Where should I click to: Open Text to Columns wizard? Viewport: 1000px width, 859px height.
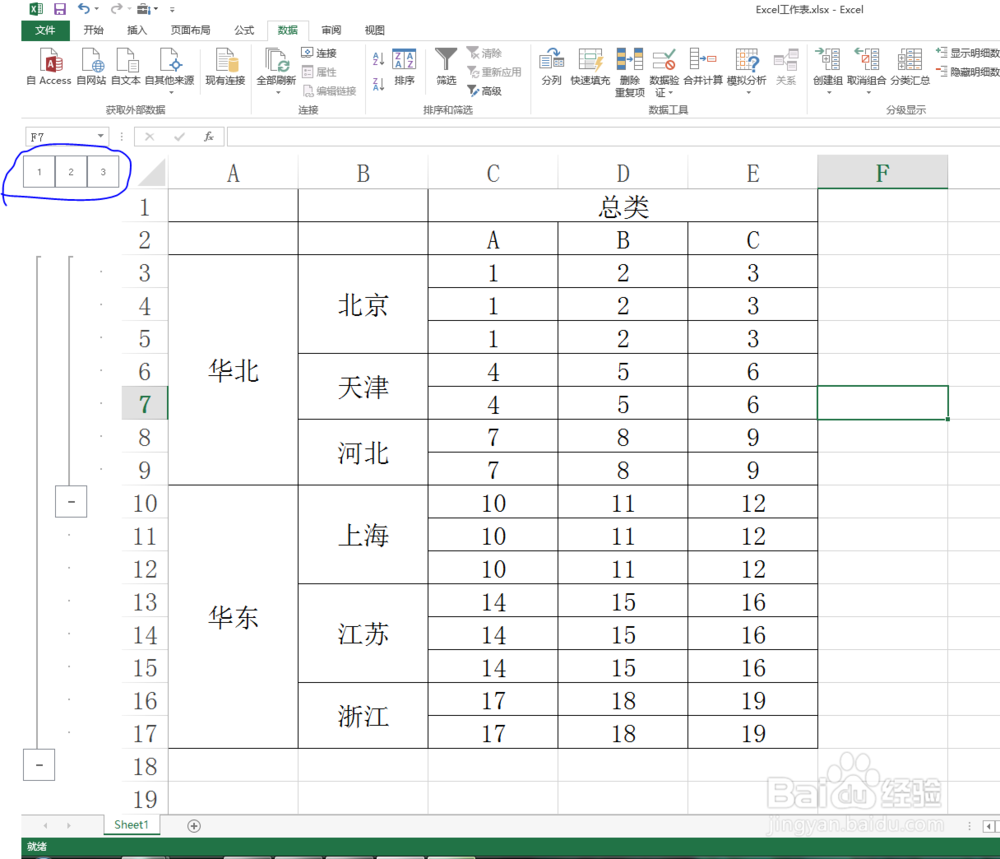552,67
